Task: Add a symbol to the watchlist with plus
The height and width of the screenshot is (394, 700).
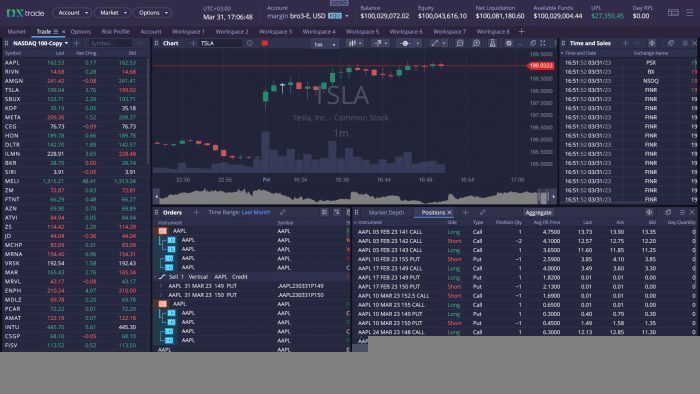Action: pyautogui.click(x=76, y=43)
